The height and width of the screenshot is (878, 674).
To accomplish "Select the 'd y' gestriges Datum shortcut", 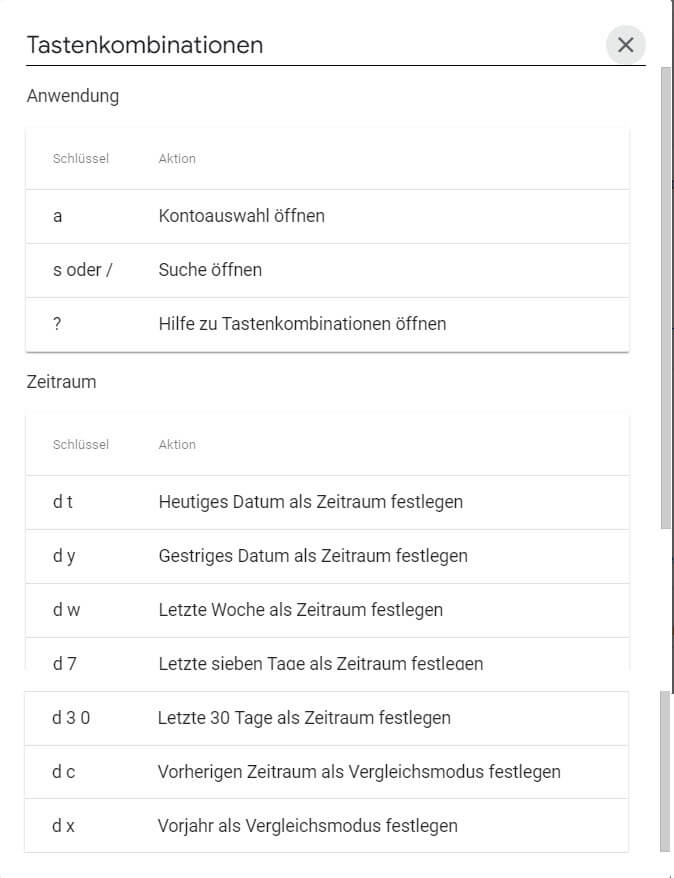I will (x=300, y=556).
